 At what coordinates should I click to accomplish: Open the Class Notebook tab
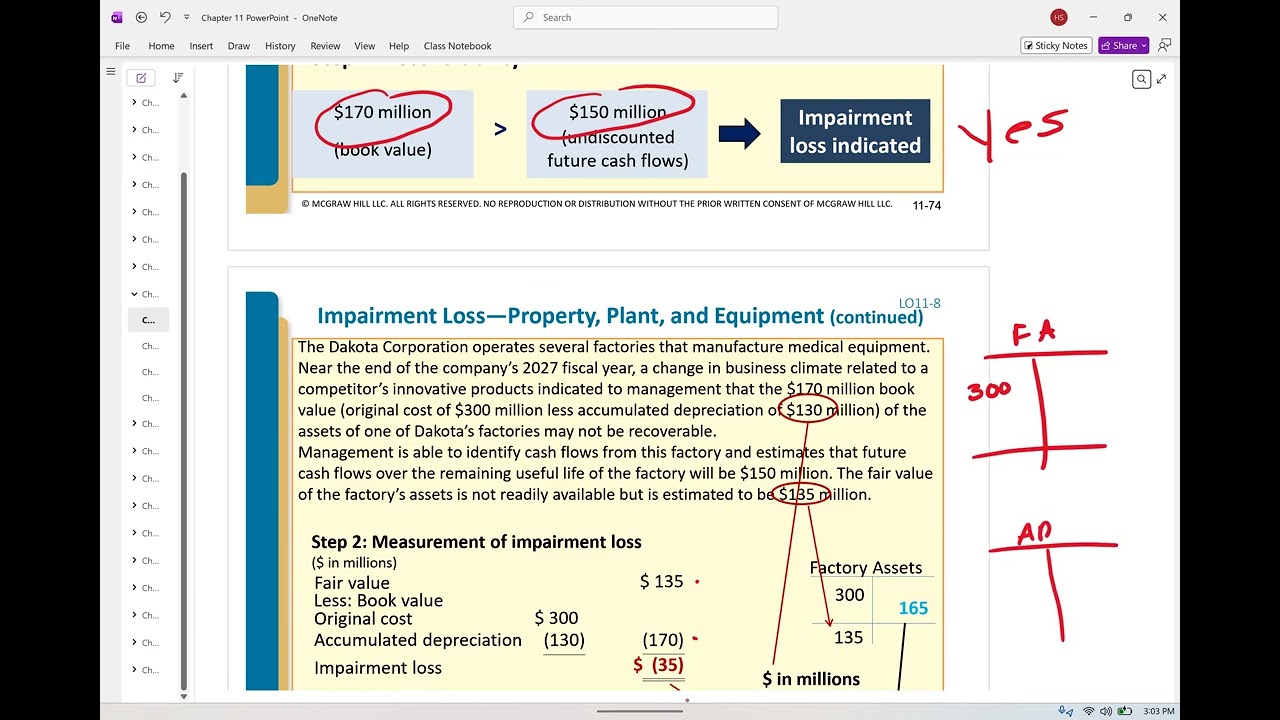(457, 46)
